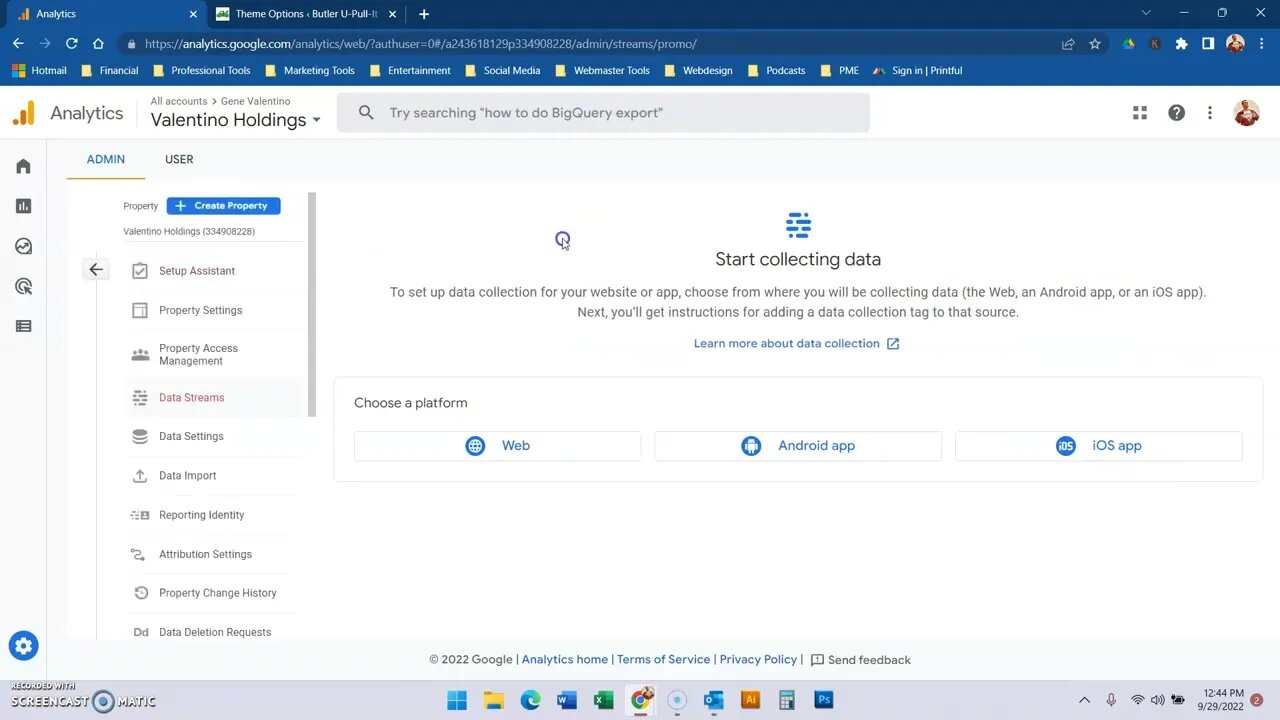The image size is (1280, 720).
Task: Open Data Settings menu item
Action: pyautogui.click(x=191, y=436)
